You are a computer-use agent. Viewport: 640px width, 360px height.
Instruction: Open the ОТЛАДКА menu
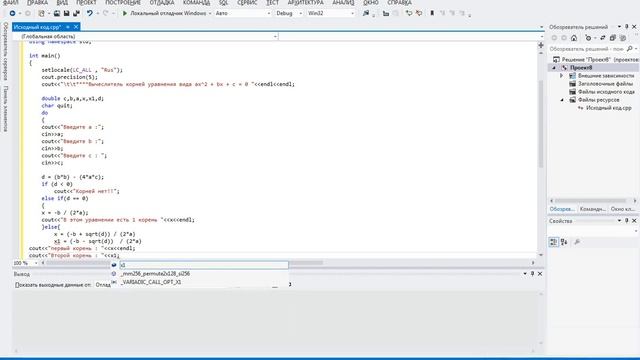tap(162, 2)
